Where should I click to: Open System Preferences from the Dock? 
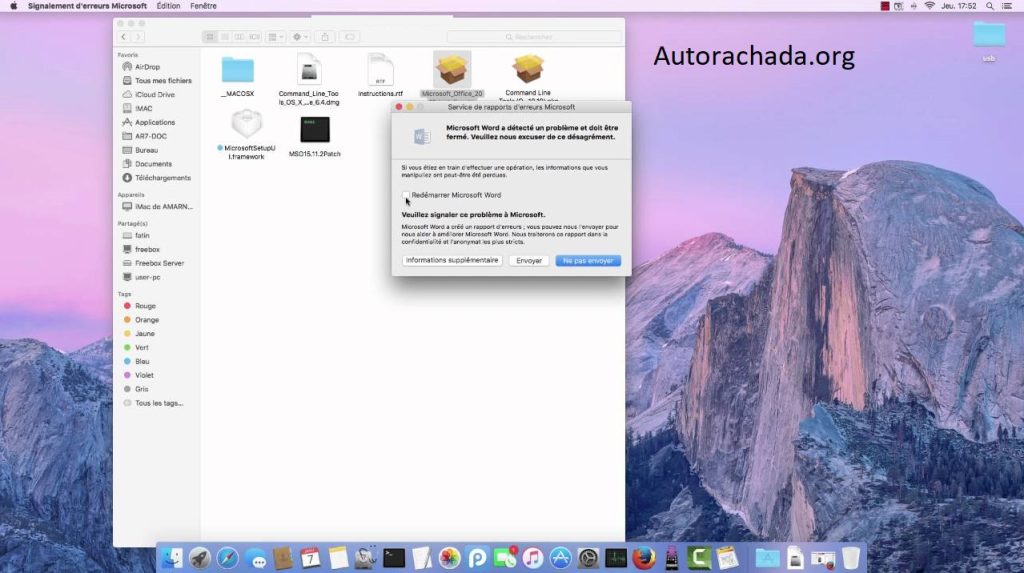click(588, 558)
